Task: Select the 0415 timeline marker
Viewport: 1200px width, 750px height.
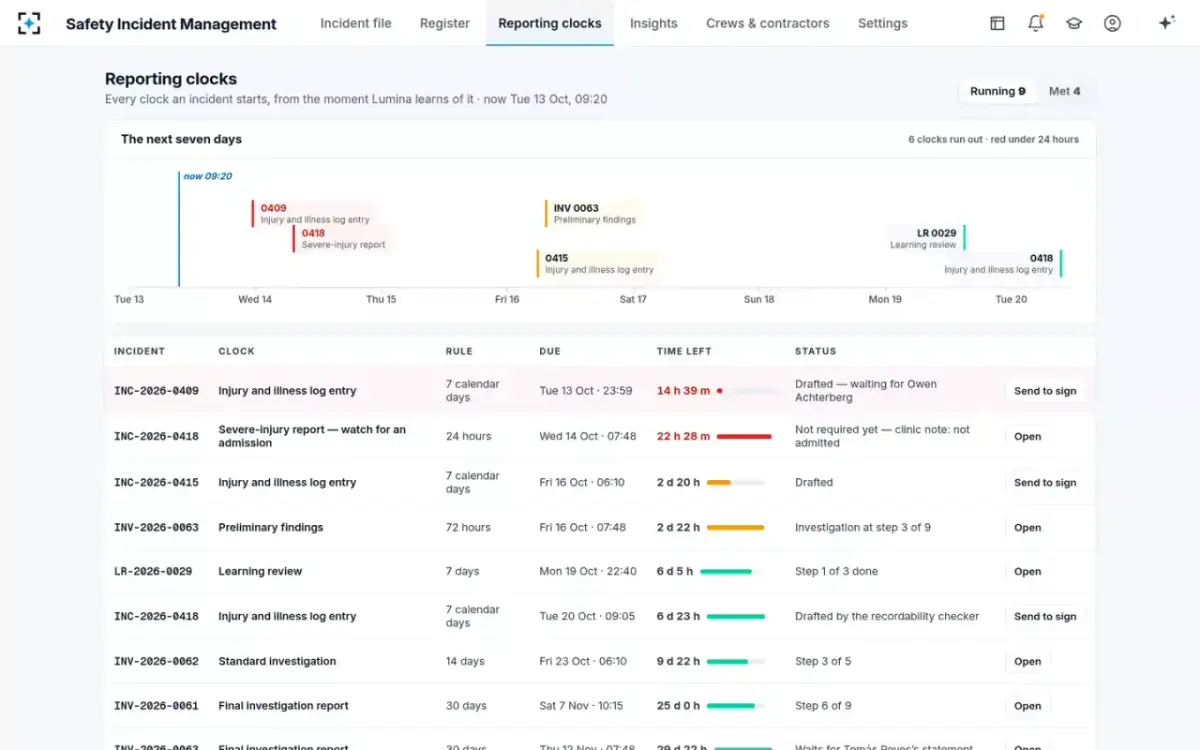Action: [597, 264]
